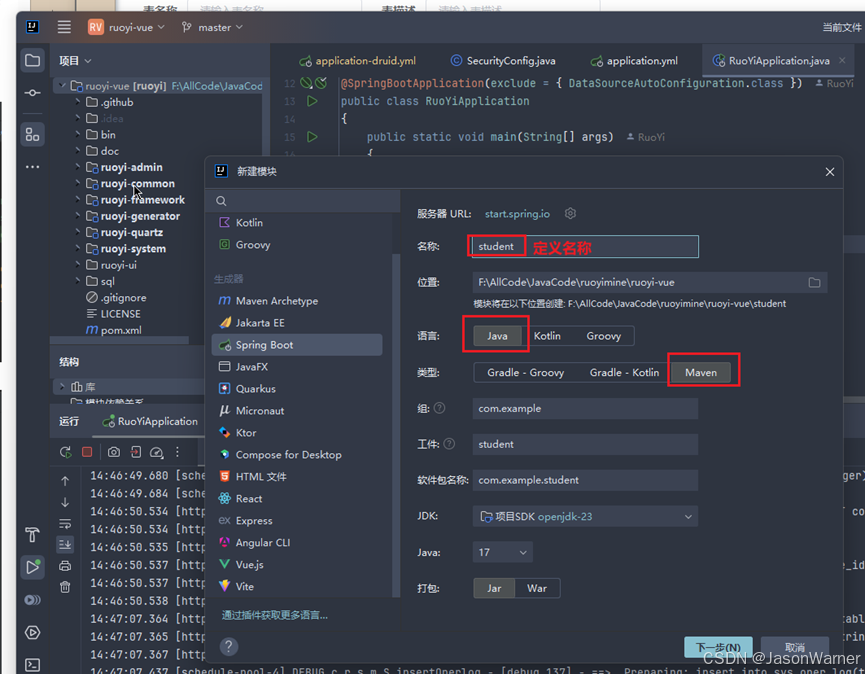Image resolution: width=865 pixels, height=674 pixels.
Task: Open server URL settings gear
Action: tap(570, 213)
